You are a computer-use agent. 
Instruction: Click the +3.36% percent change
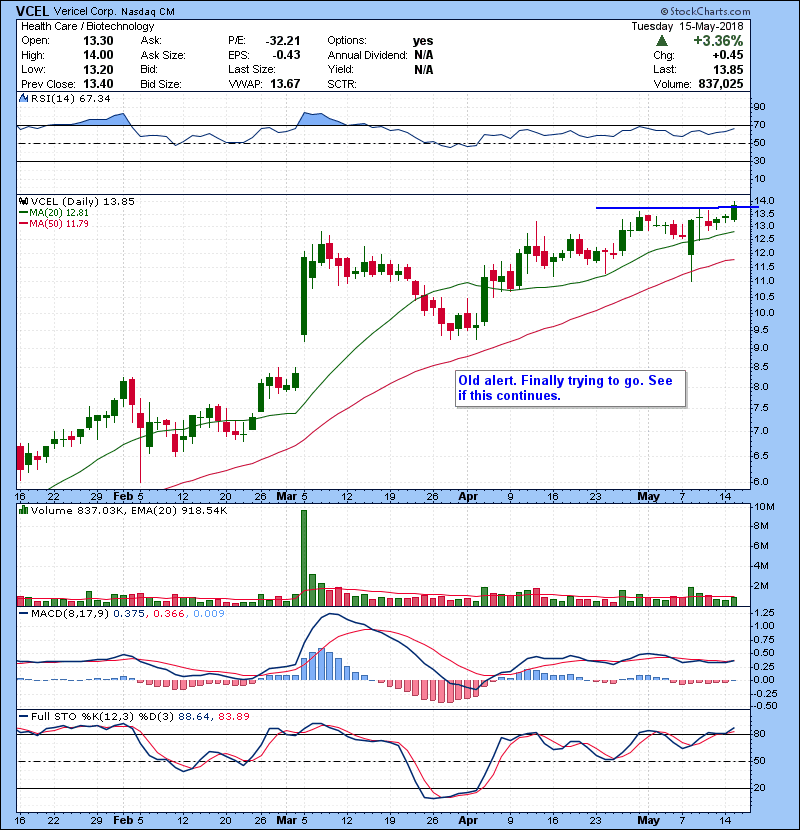pyautogui.click(x=718, y=41)
